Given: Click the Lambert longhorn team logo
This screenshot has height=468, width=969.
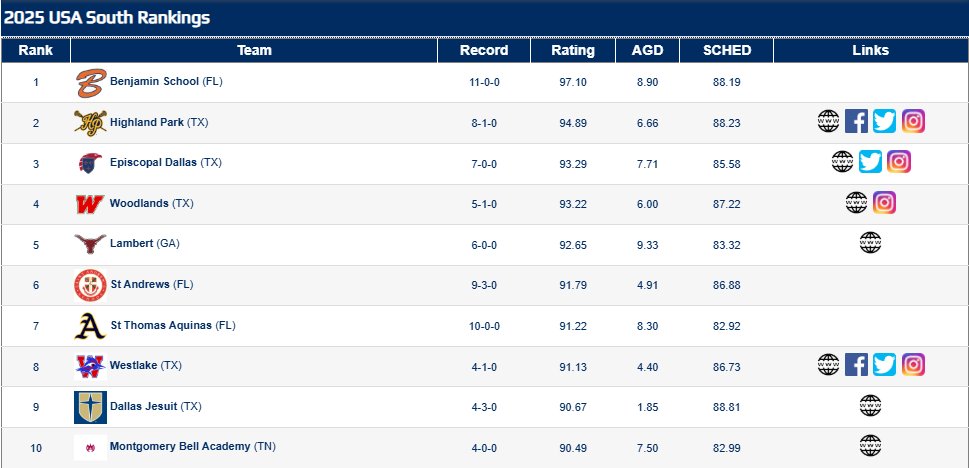Looking at the screenshot, I should pyautogui.click(x=90, y=244).
